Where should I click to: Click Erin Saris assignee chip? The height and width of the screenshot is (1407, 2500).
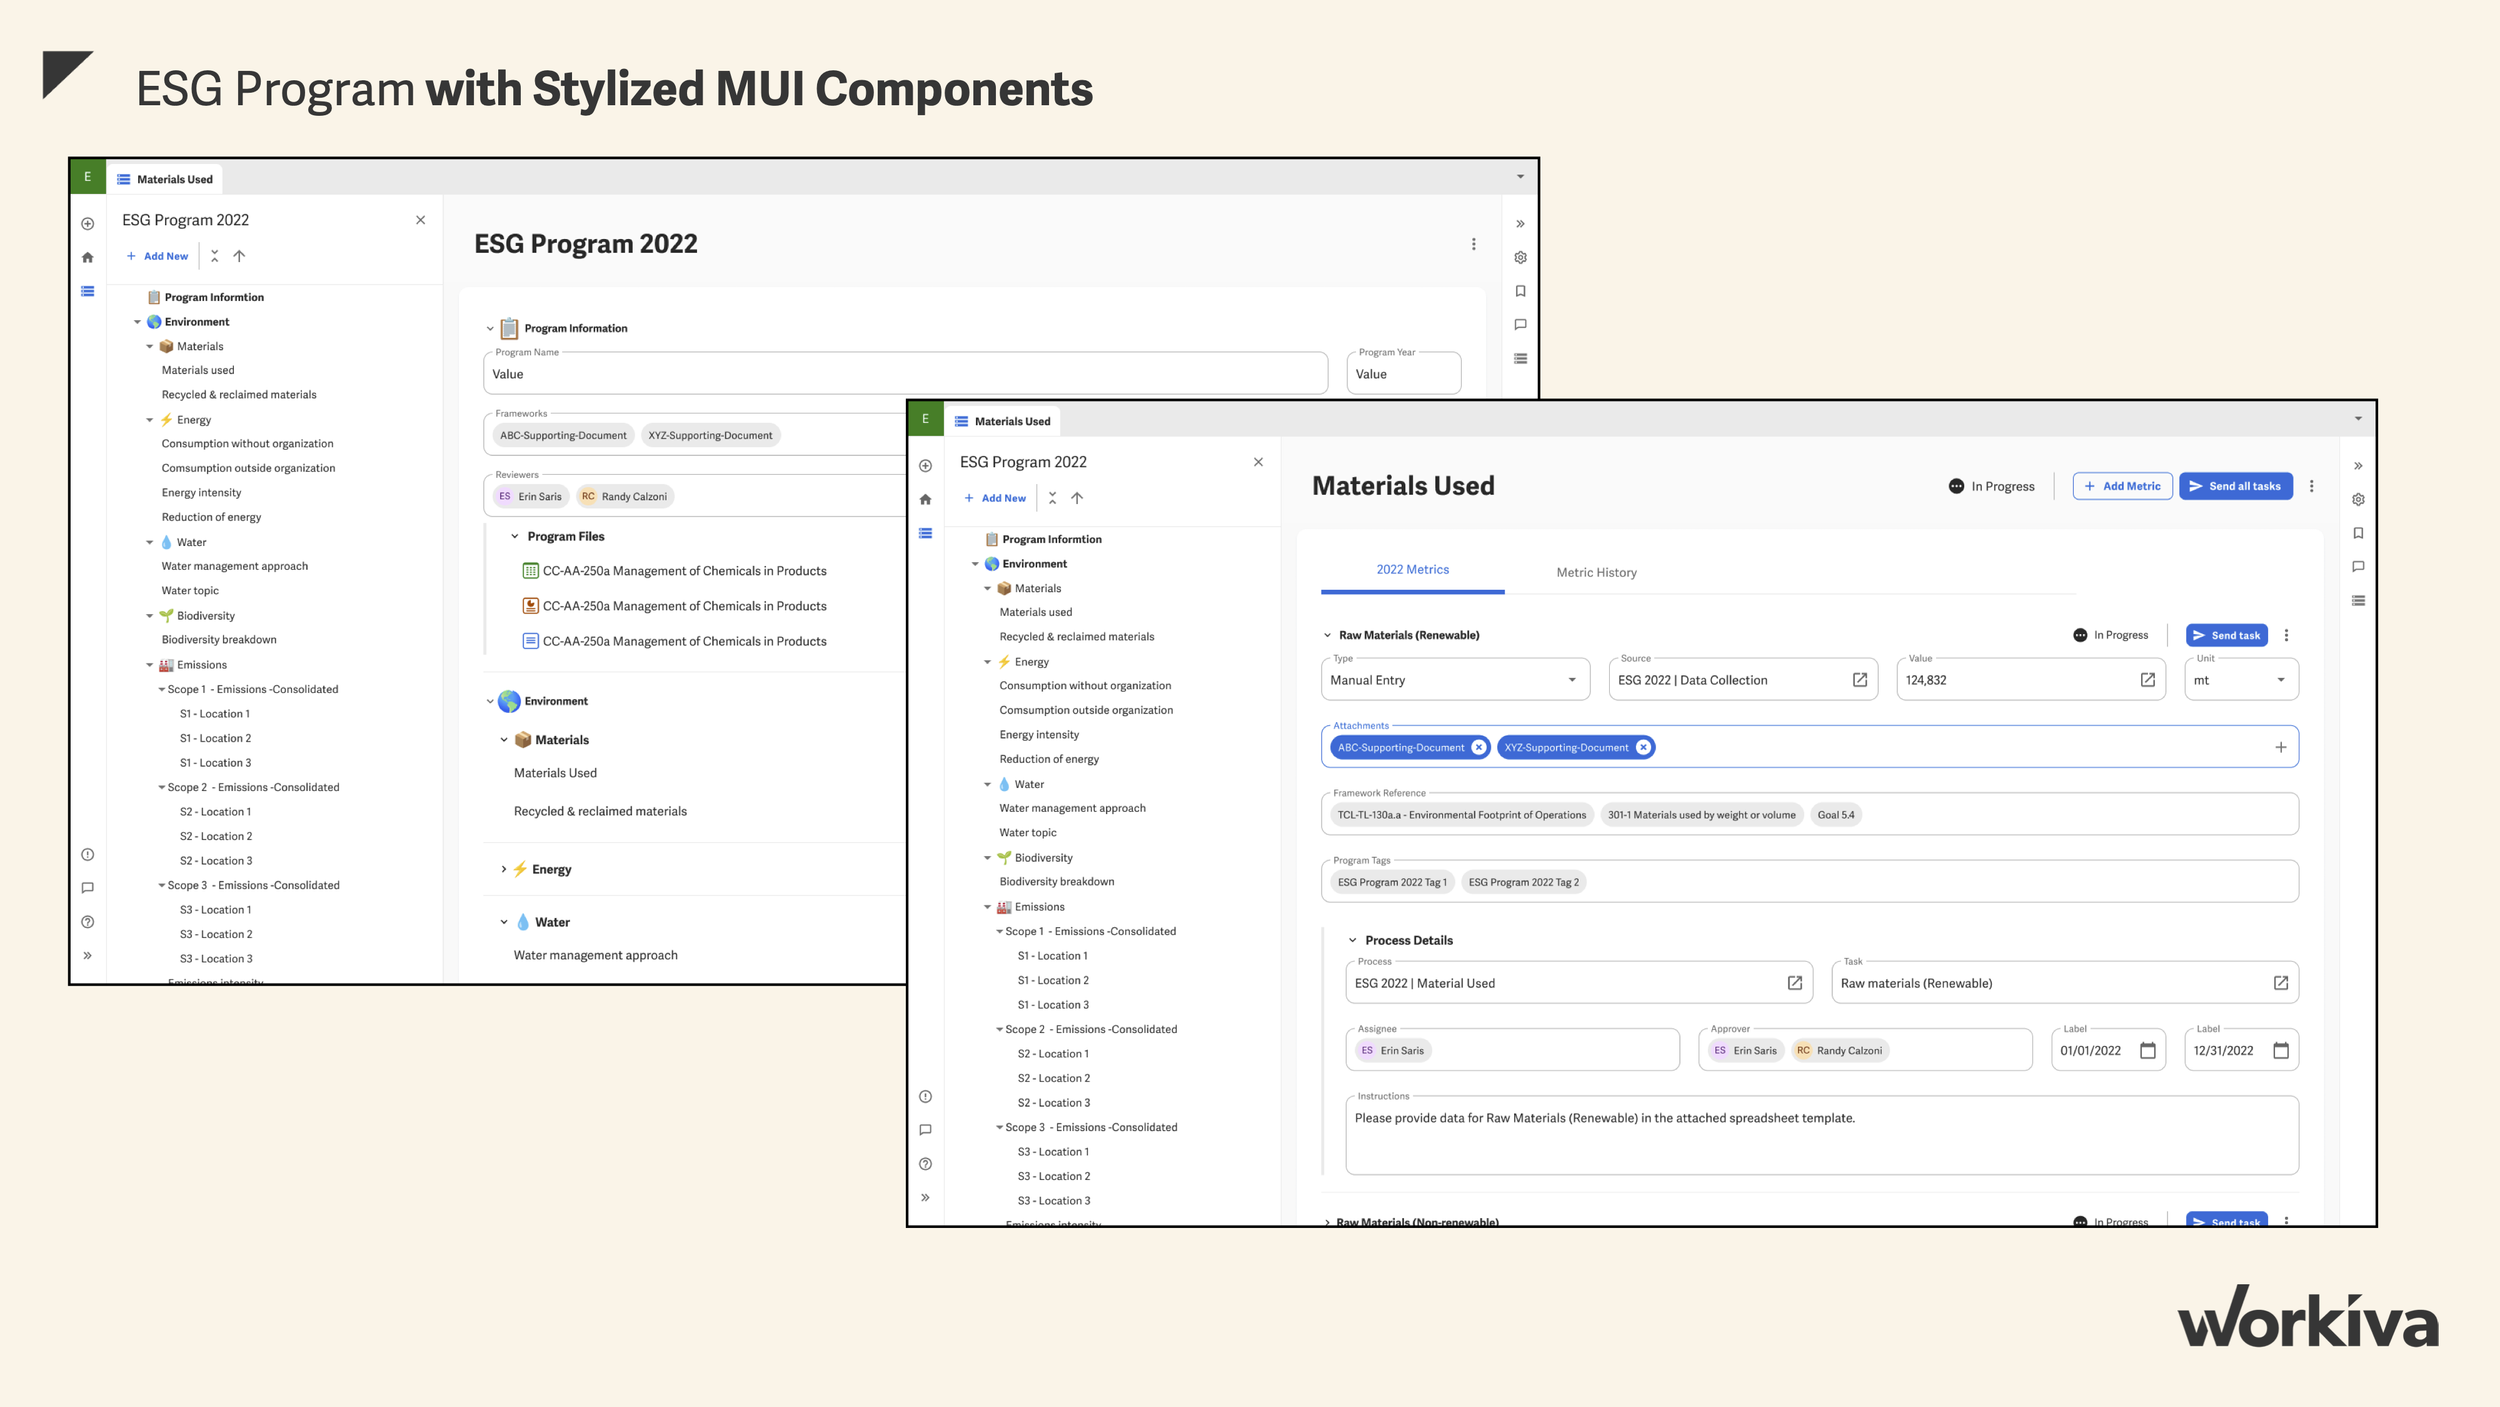1391,1050
